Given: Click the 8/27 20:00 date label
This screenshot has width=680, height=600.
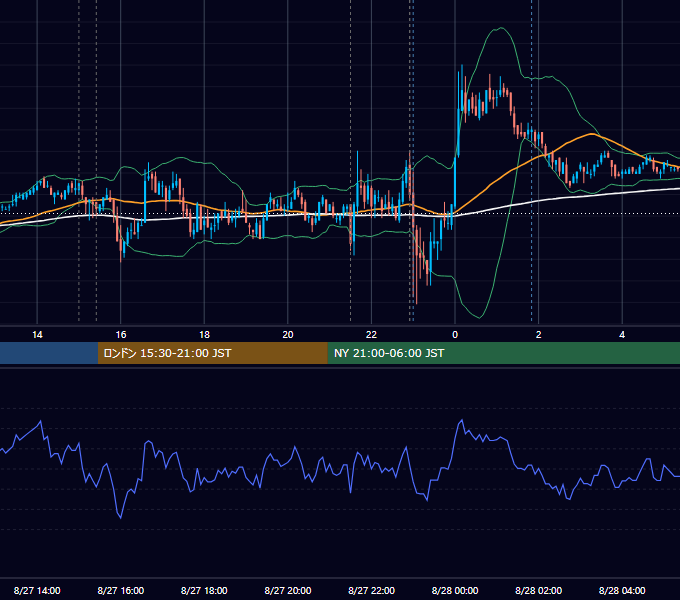Looking at the screenshot, I should (288, 590).
